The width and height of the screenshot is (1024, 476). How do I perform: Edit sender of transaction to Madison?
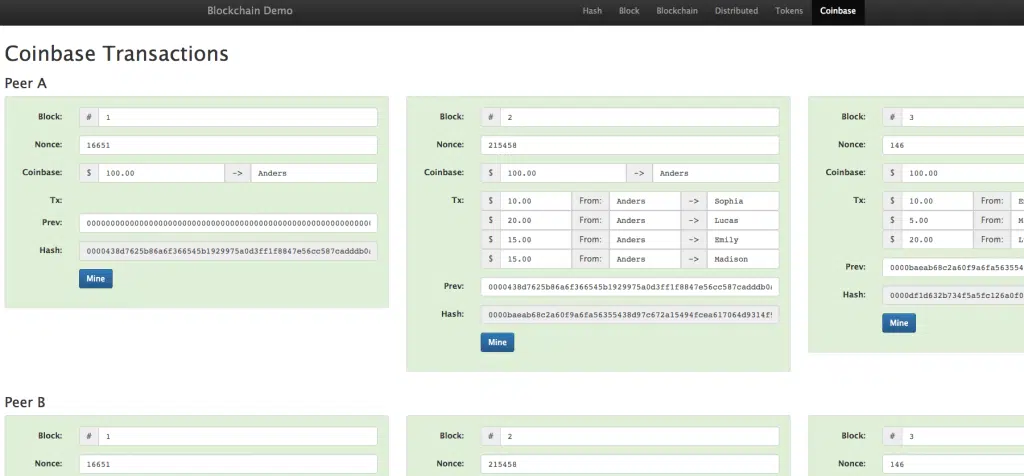tap(645, 259)
